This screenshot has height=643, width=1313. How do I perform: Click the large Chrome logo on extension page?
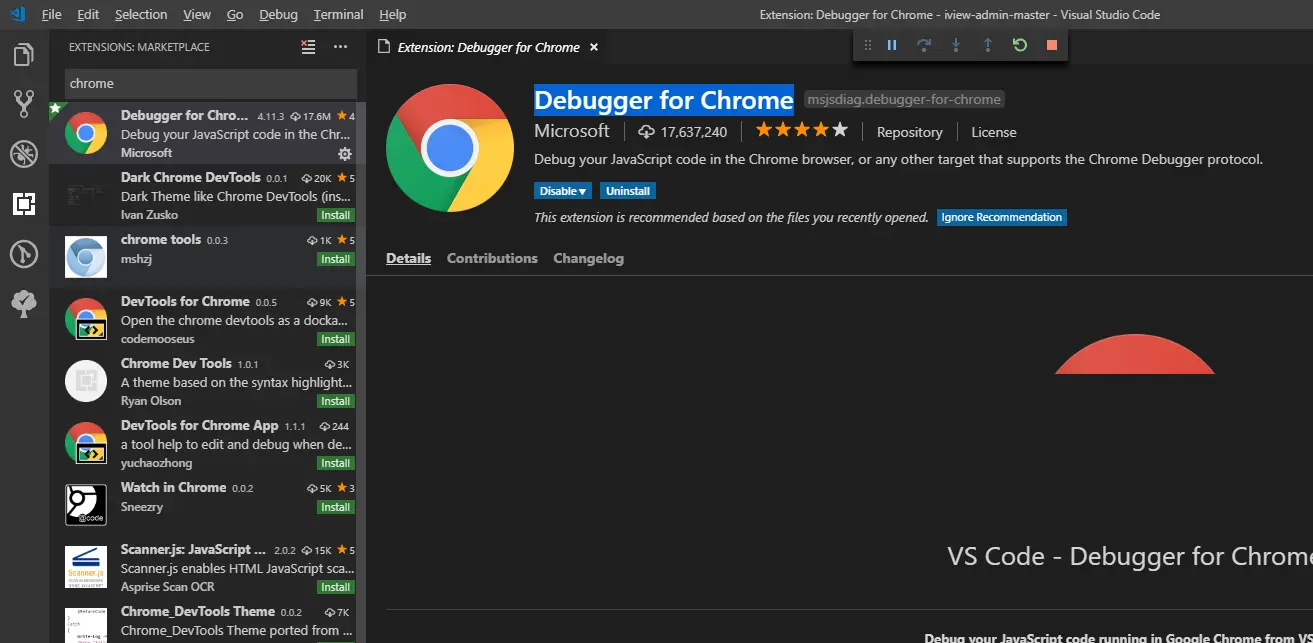(x=451, y=149)
